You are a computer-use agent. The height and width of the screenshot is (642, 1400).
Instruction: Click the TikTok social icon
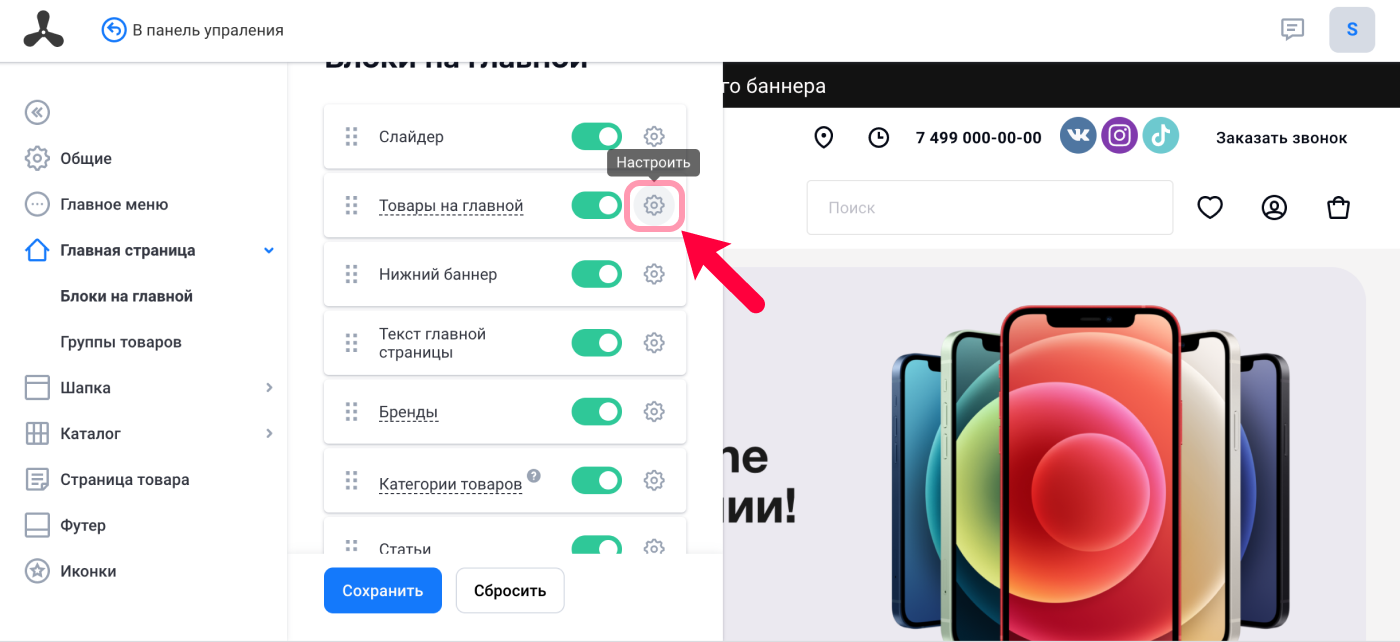pos(1162,135)
